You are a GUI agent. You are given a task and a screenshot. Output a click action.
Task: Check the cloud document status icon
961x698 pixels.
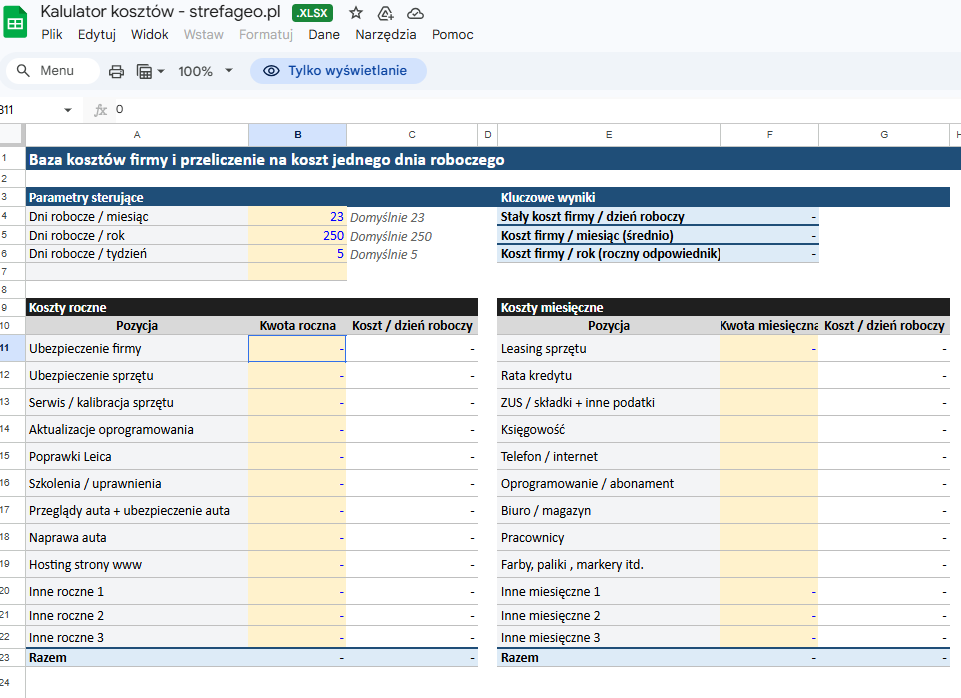416,13
